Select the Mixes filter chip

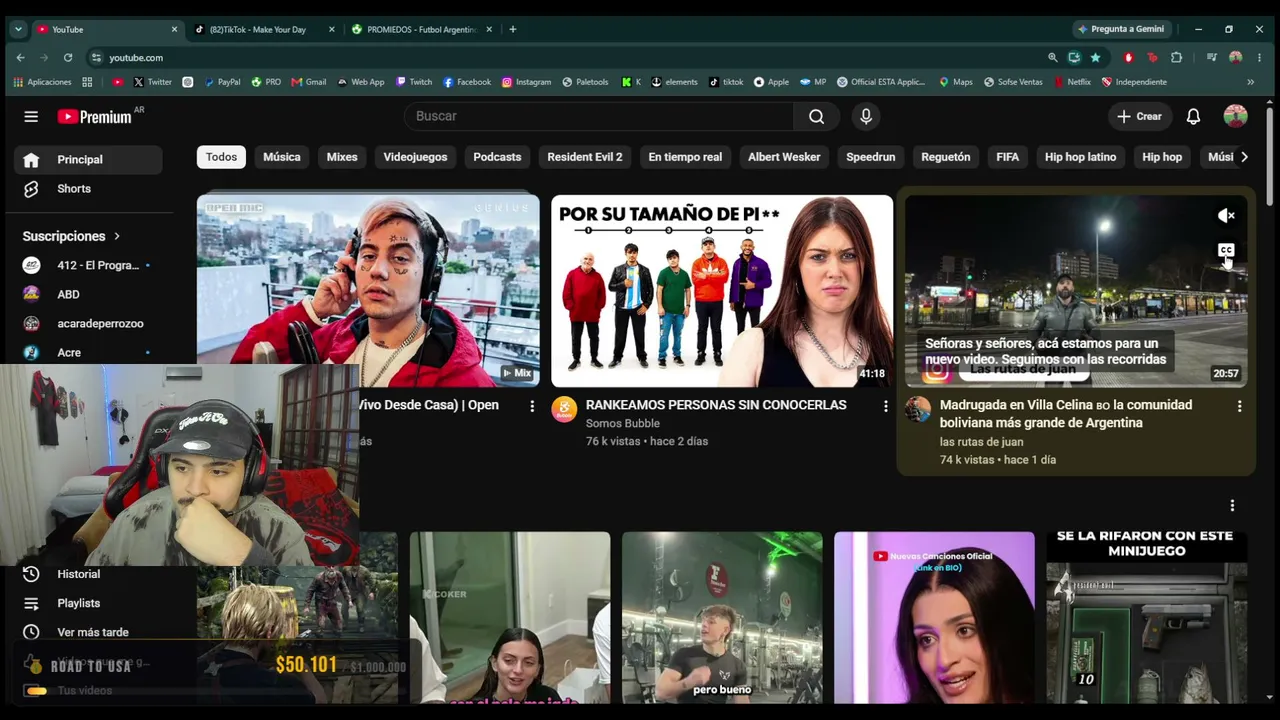tap(342, 157)
